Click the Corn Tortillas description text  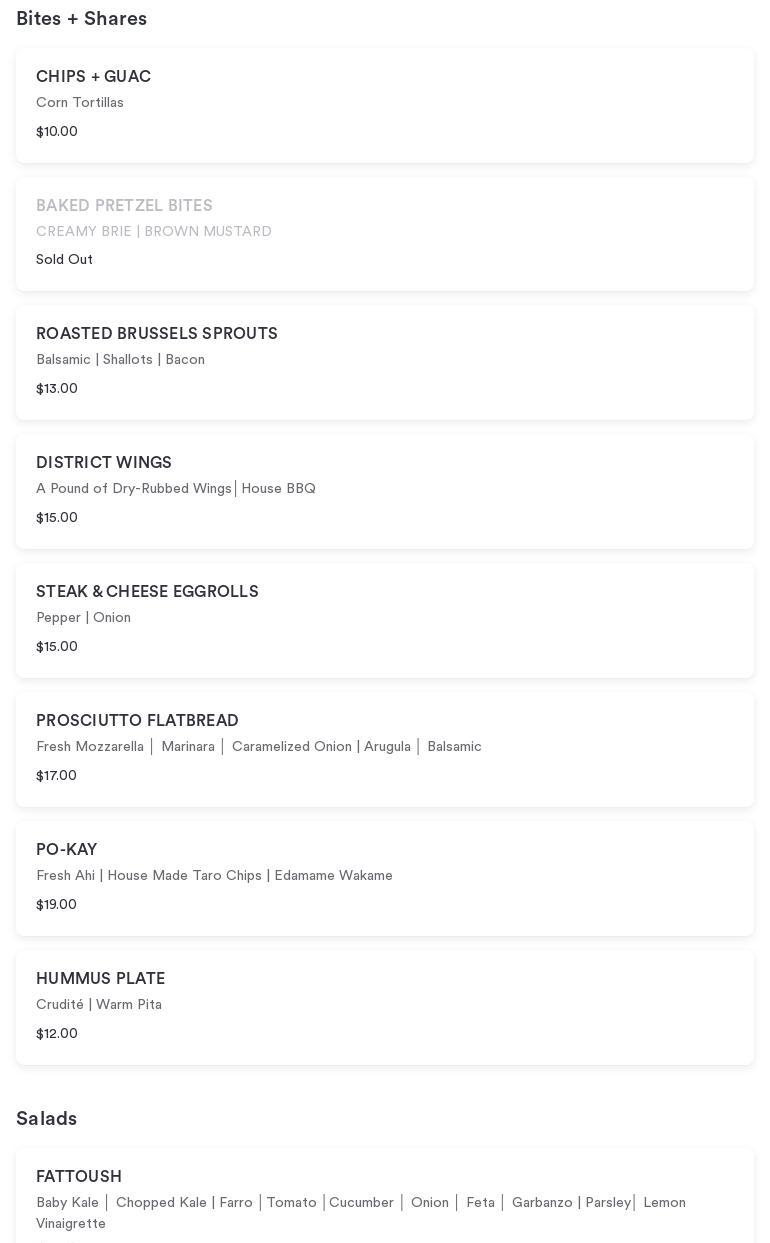tap(80, 103)
